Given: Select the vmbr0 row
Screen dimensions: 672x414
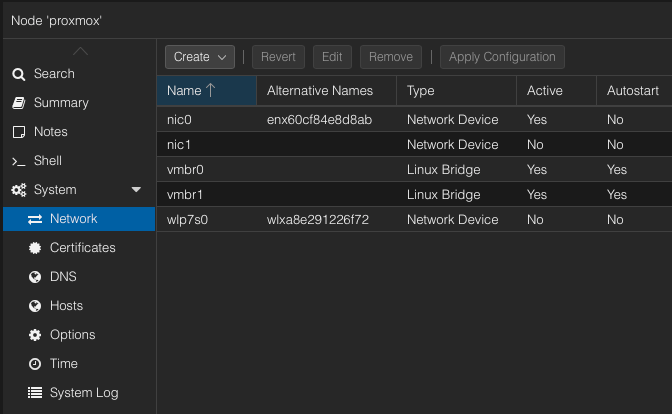Looking at the screenshot, I should [414, 170].
